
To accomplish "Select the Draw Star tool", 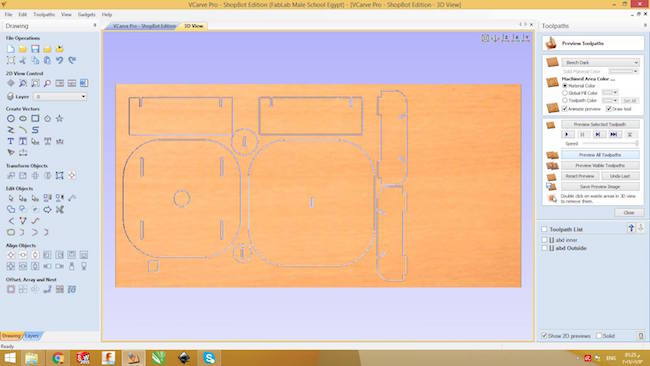I will (60, 119).
